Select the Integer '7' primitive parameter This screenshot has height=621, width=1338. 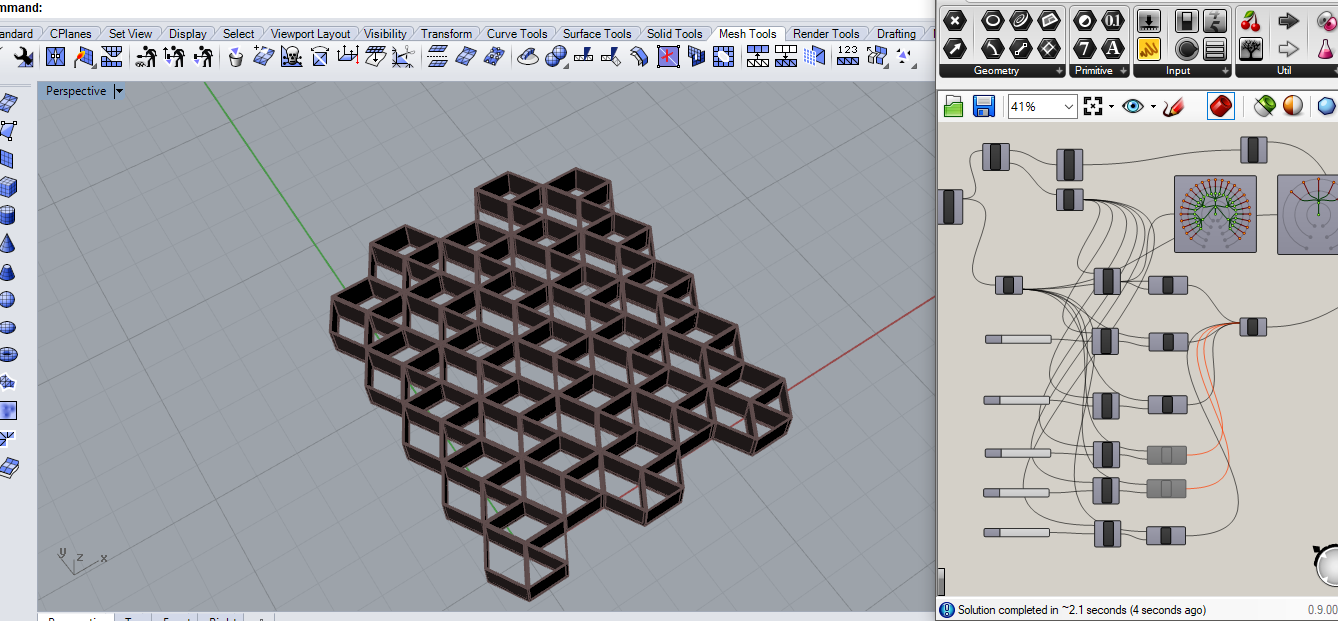1085,47
